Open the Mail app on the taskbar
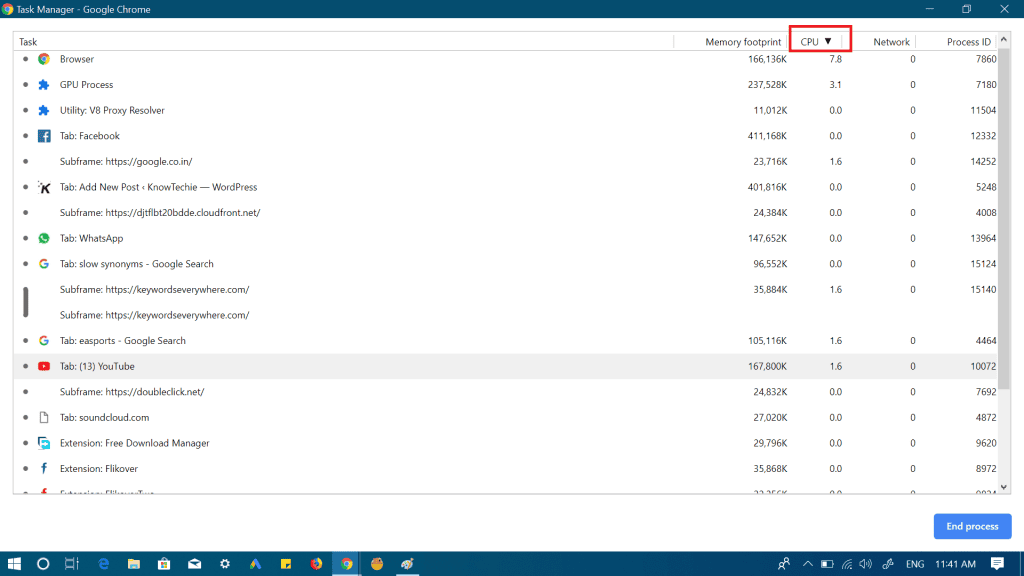This screenshot has height=576, width=1024. coord(195,564)
